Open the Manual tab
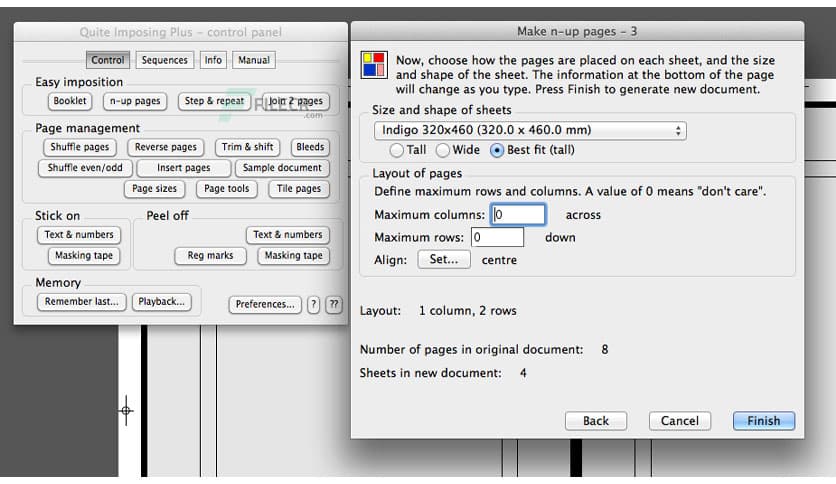836x484 pixels. coord(254,60)
